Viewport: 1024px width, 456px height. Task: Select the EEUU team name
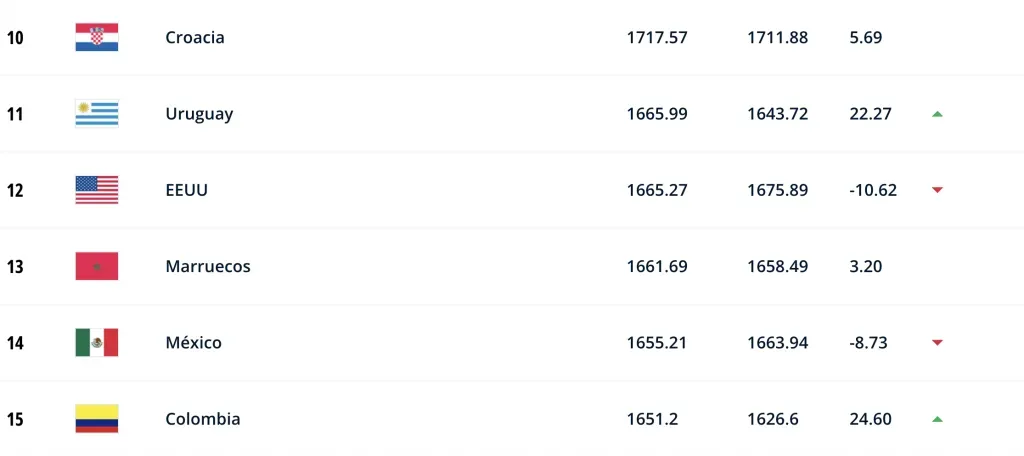[187, 190]
